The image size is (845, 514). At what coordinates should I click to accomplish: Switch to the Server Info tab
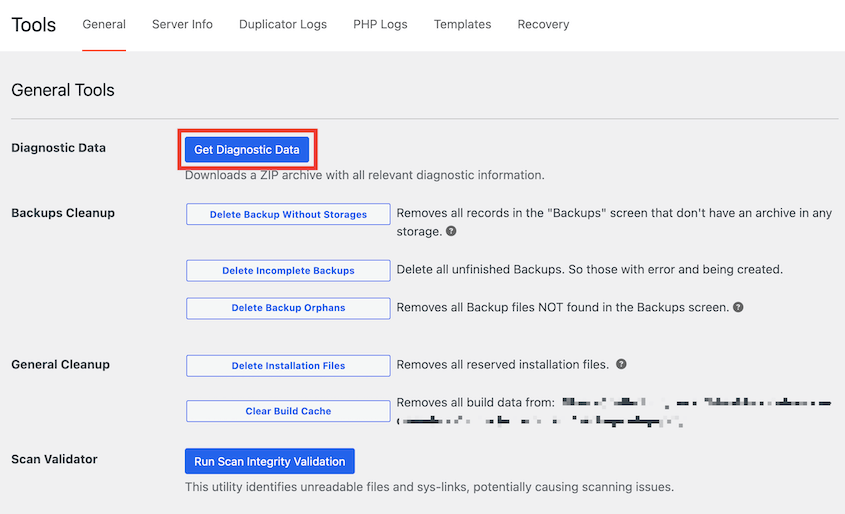182,24
